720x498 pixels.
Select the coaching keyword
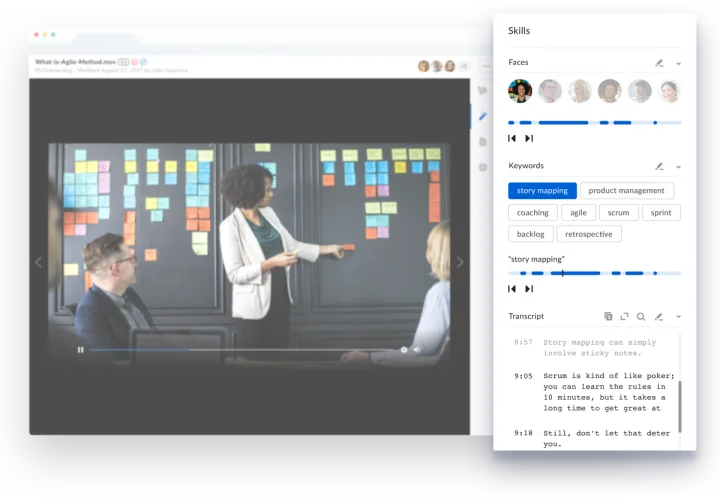click(x=533, y=213)
